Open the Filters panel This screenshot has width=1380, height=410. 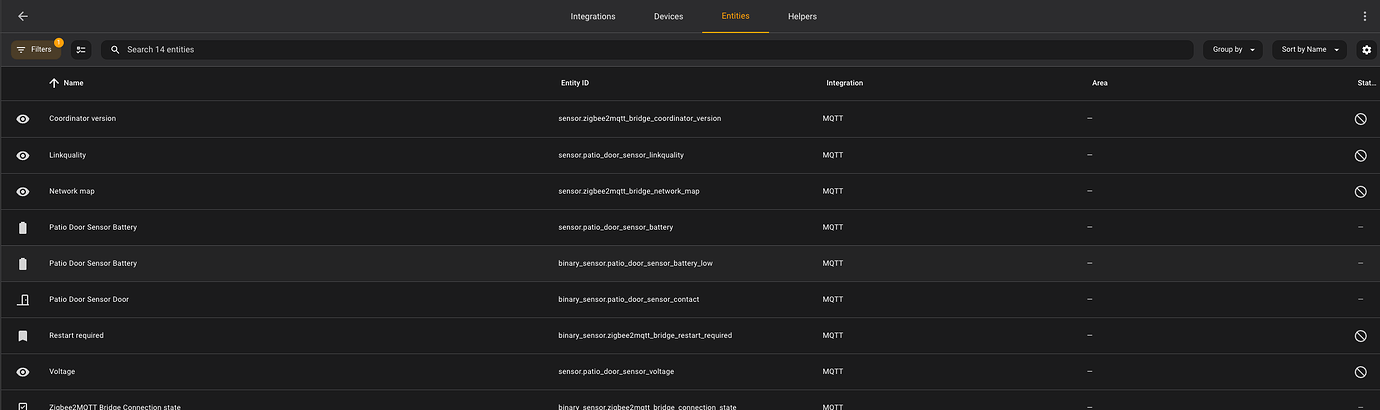tap(35, 49)
